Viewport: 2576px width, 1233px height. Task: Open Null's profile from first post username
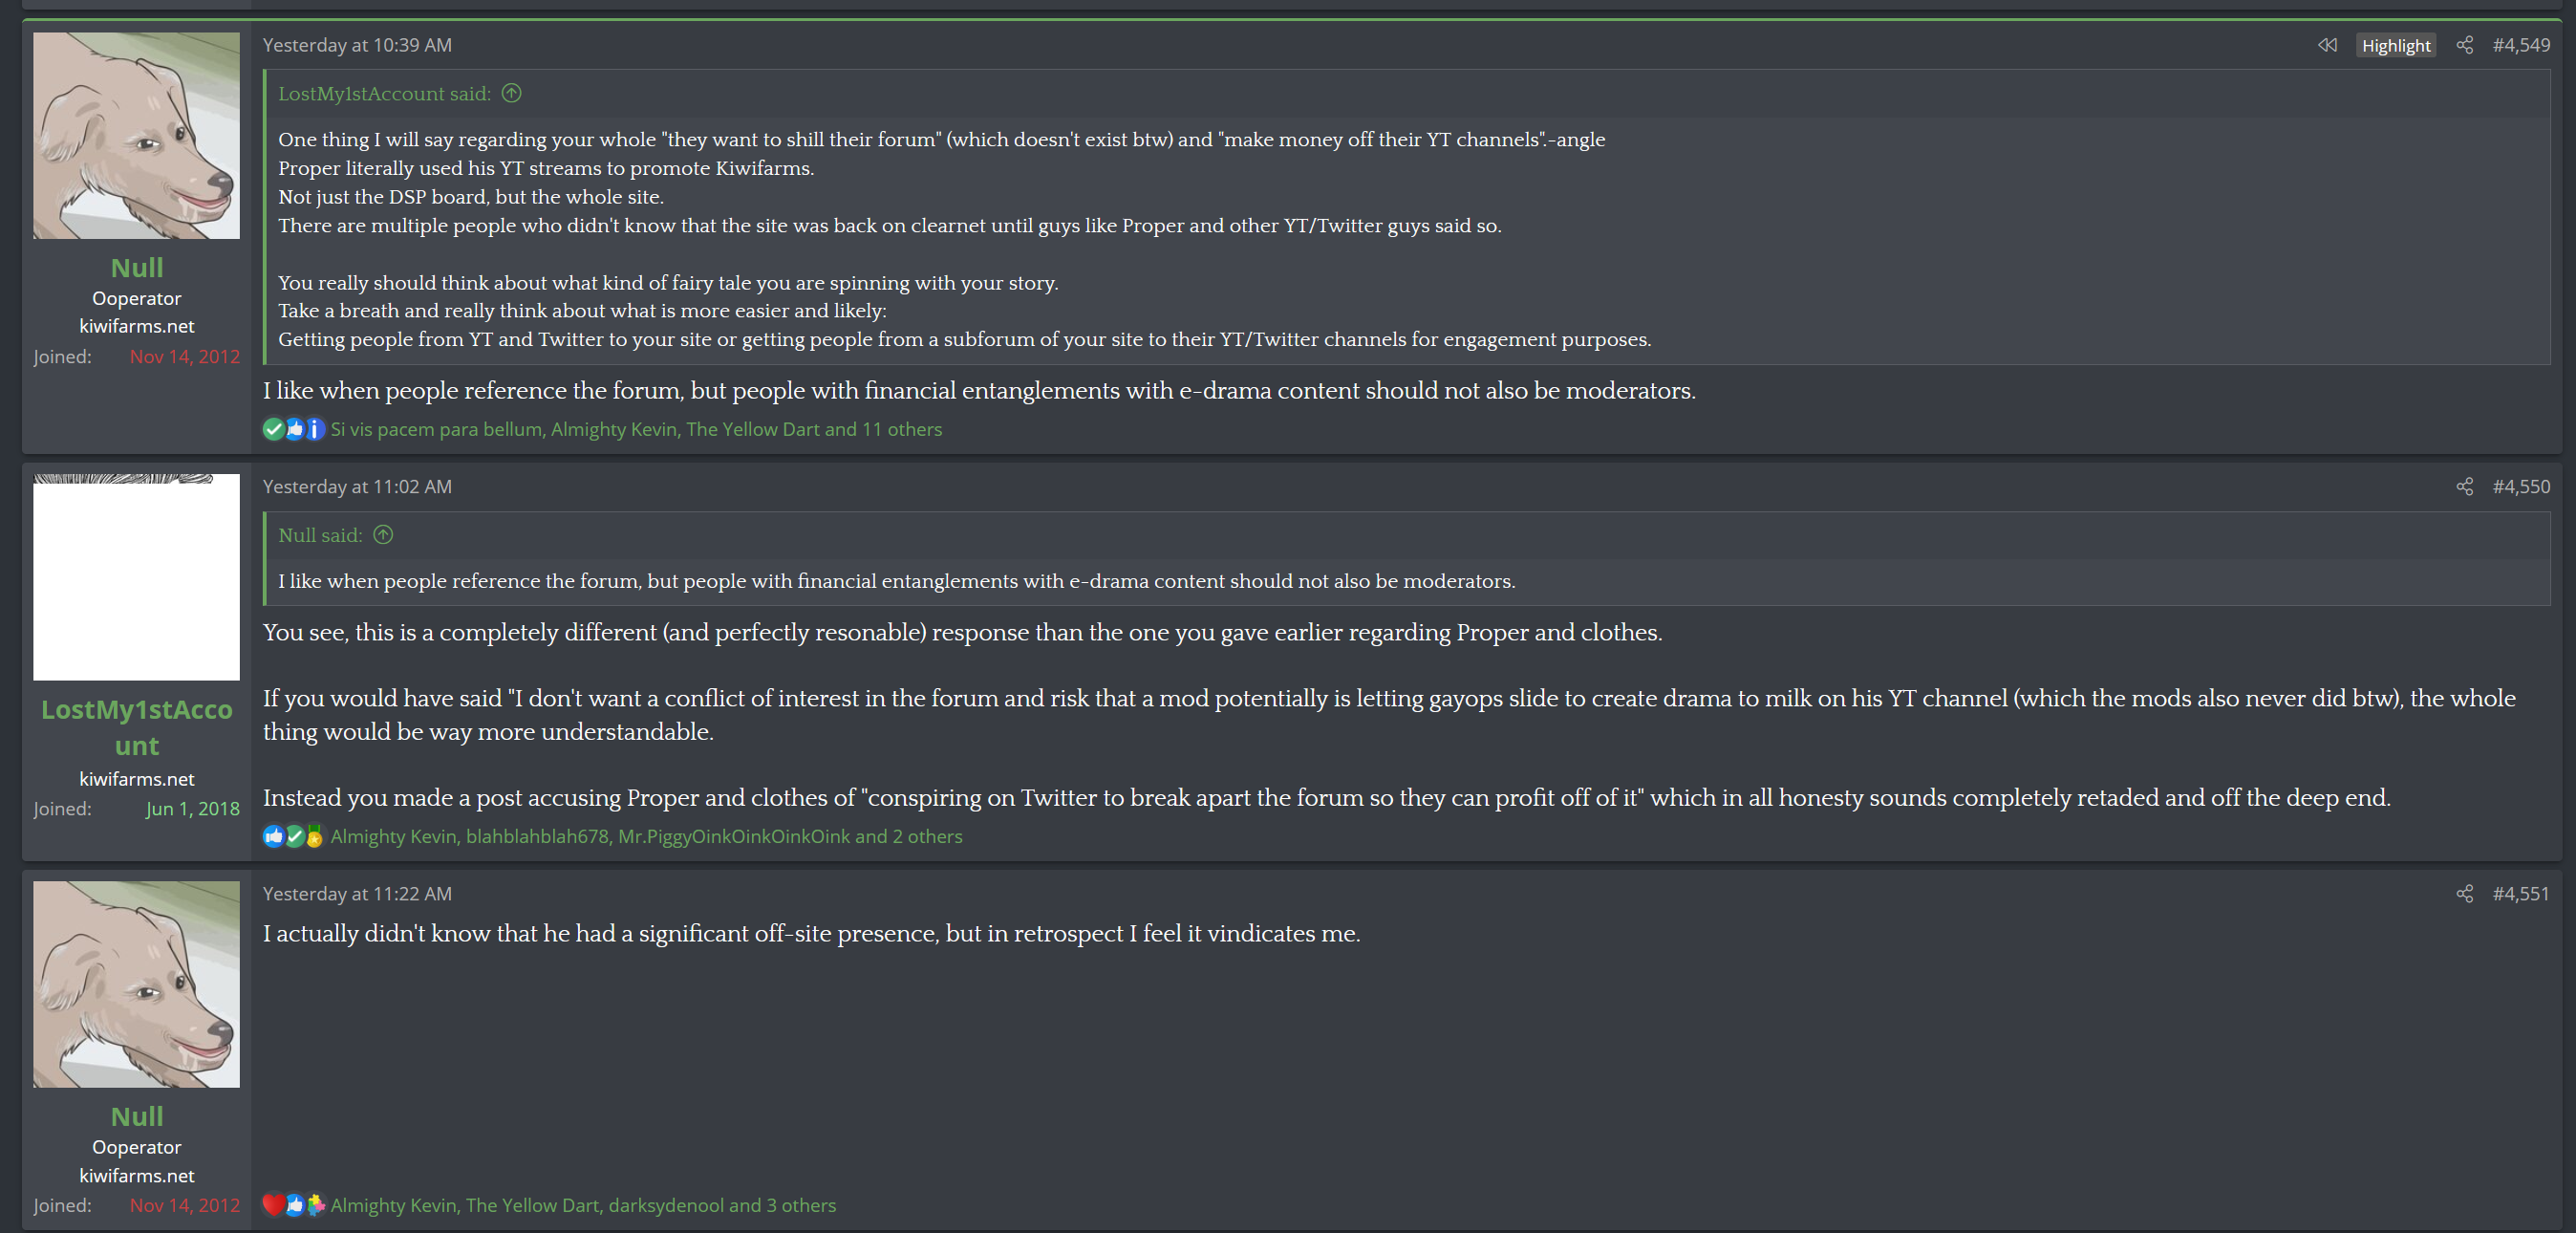[137, 268]
